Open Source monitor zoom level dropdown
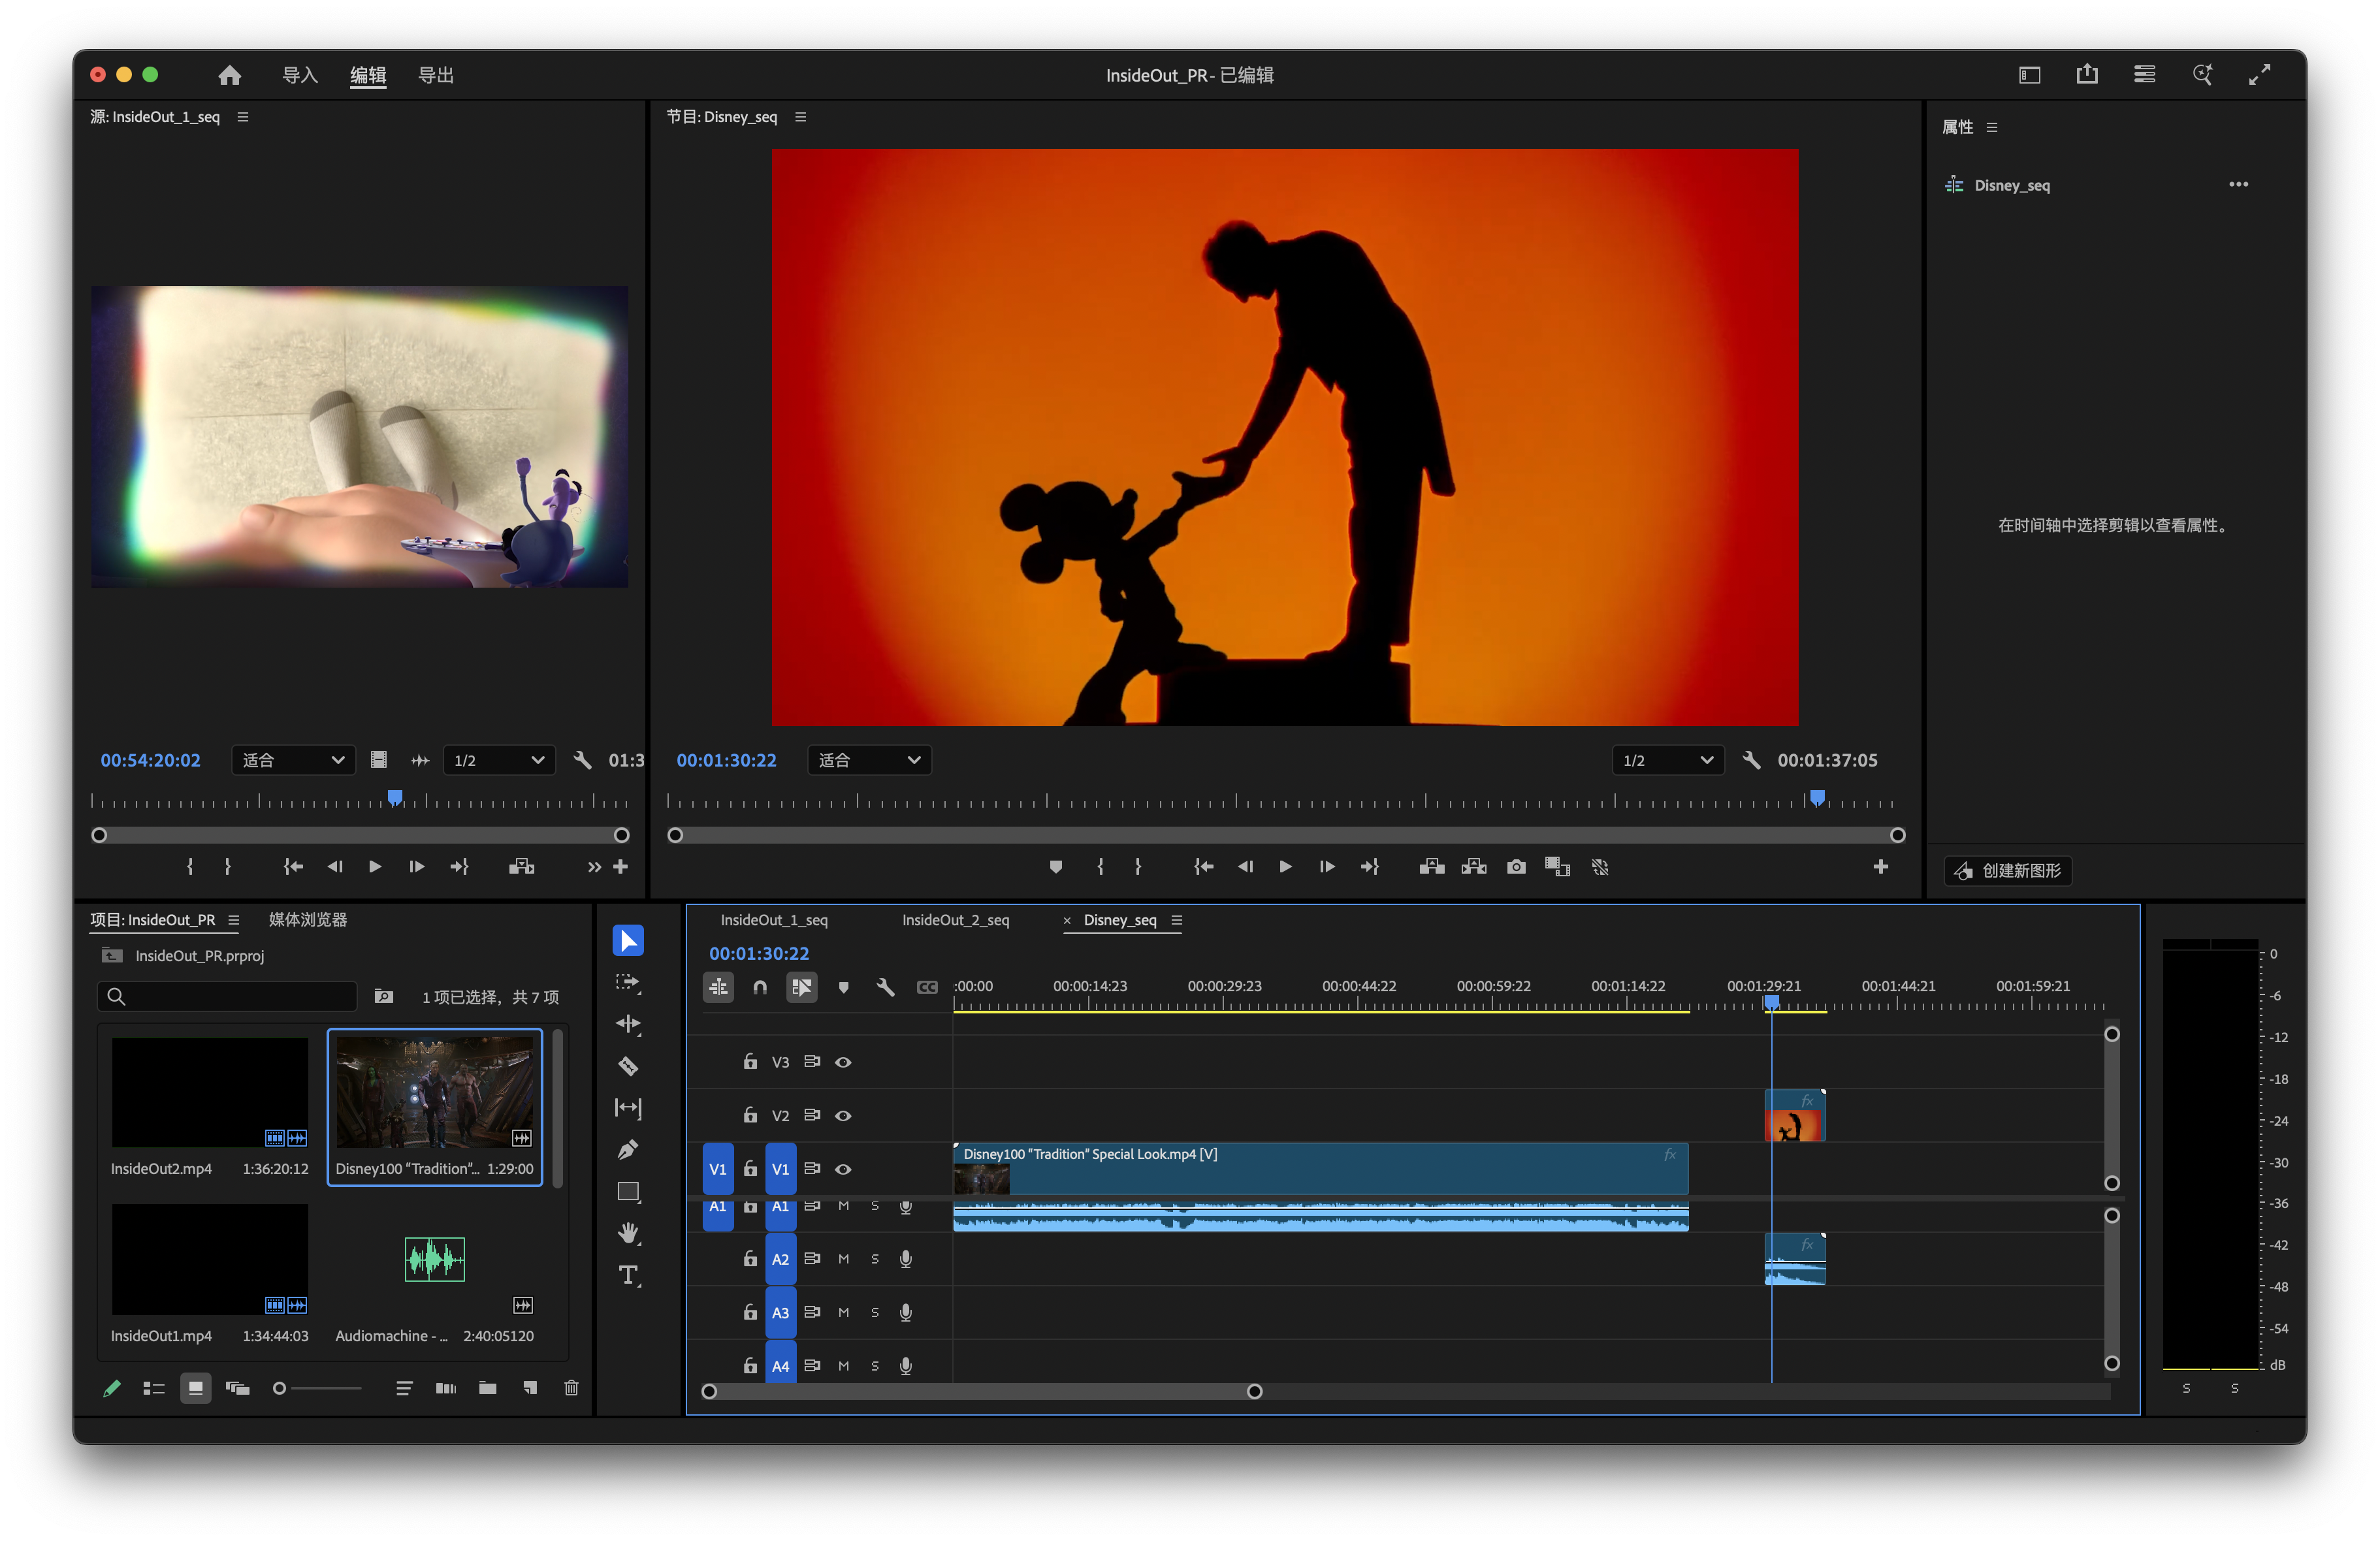This screenshot has height=1541, width=2380. tap(293, 760)
